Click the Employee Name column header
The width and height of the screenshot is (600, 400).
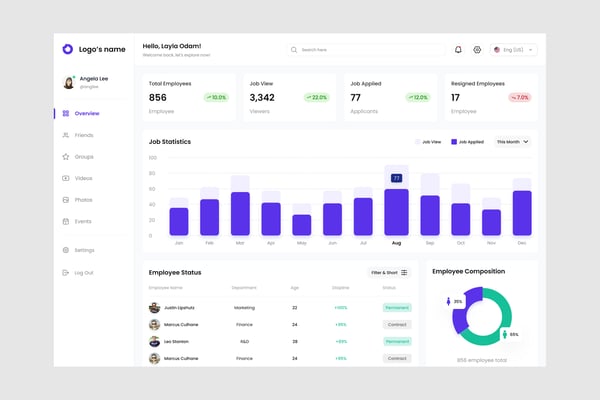[x=166, y=287]
